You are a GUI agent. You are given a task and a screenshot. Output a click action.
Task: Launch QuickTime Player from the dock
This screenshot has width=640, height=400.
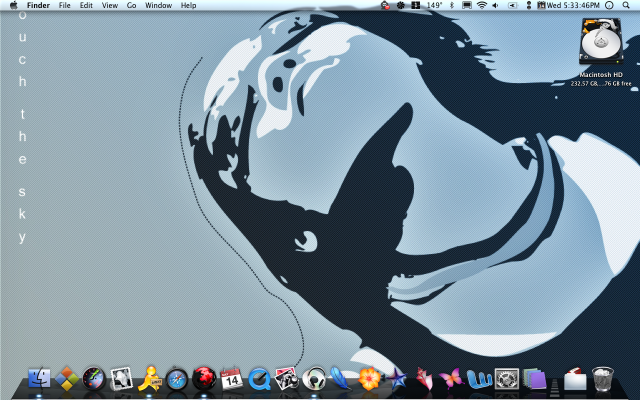(x=259, y=379)
